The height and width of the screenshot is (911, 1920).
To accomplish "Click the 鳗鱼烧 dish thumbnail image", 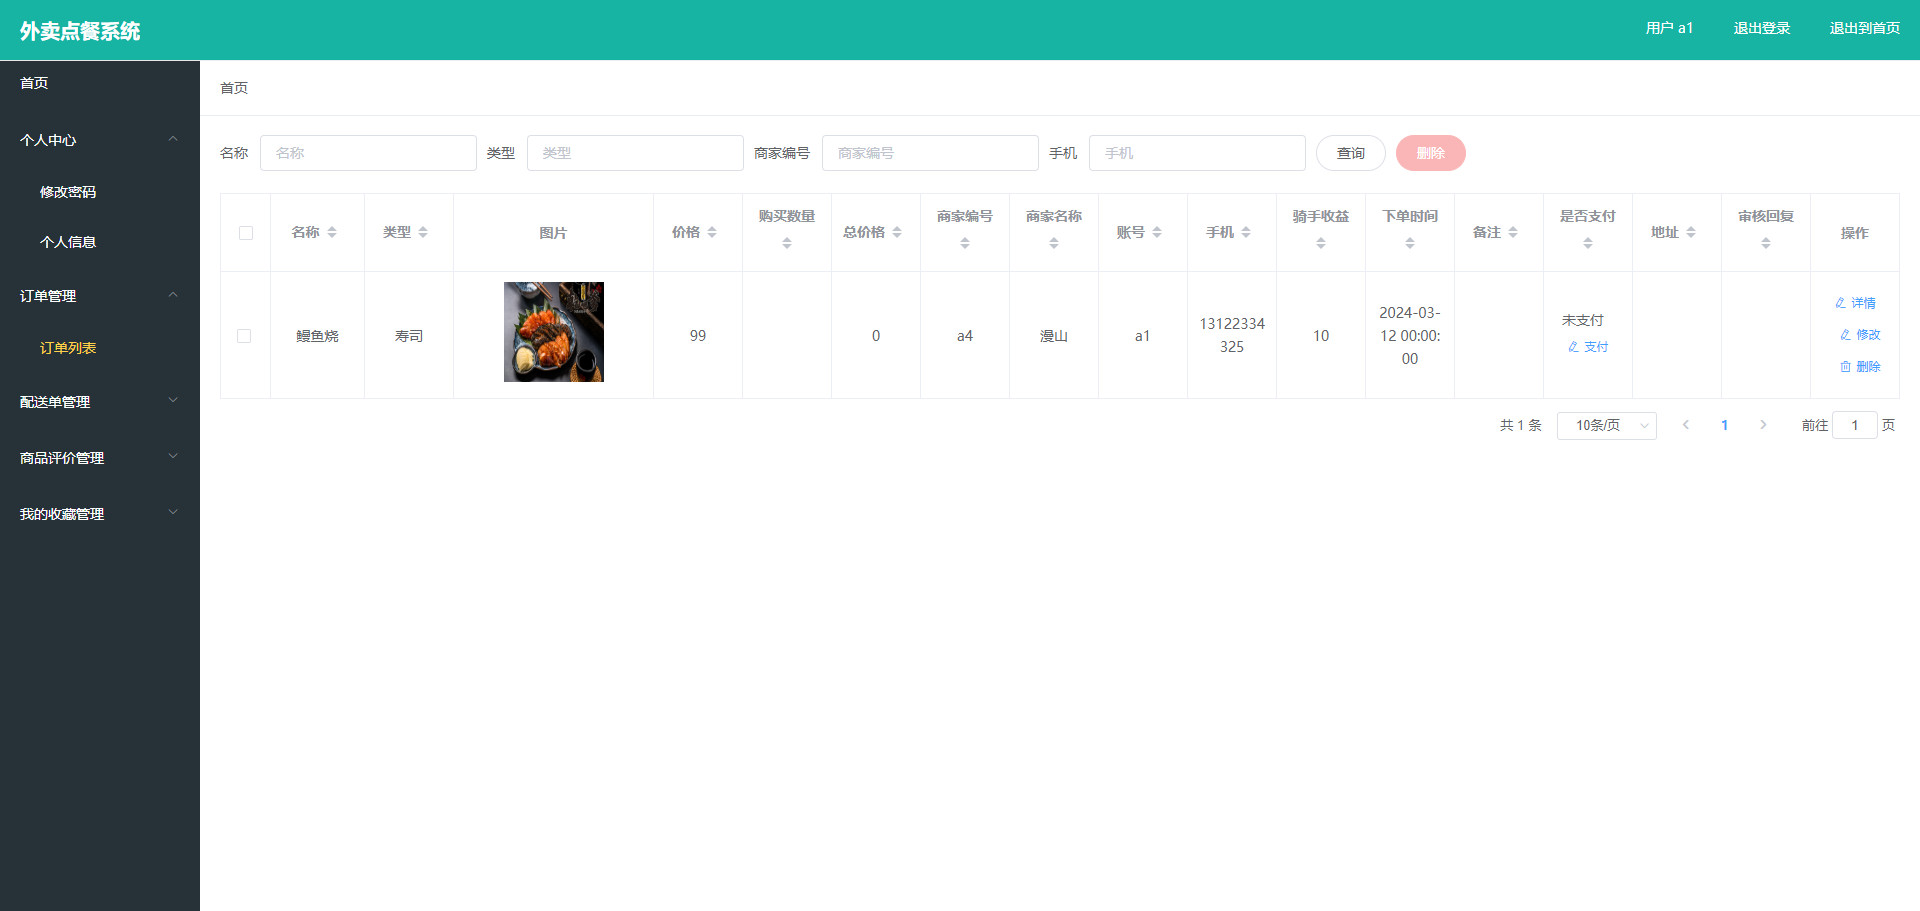I will pyautogui.click(x=554, y=332).
